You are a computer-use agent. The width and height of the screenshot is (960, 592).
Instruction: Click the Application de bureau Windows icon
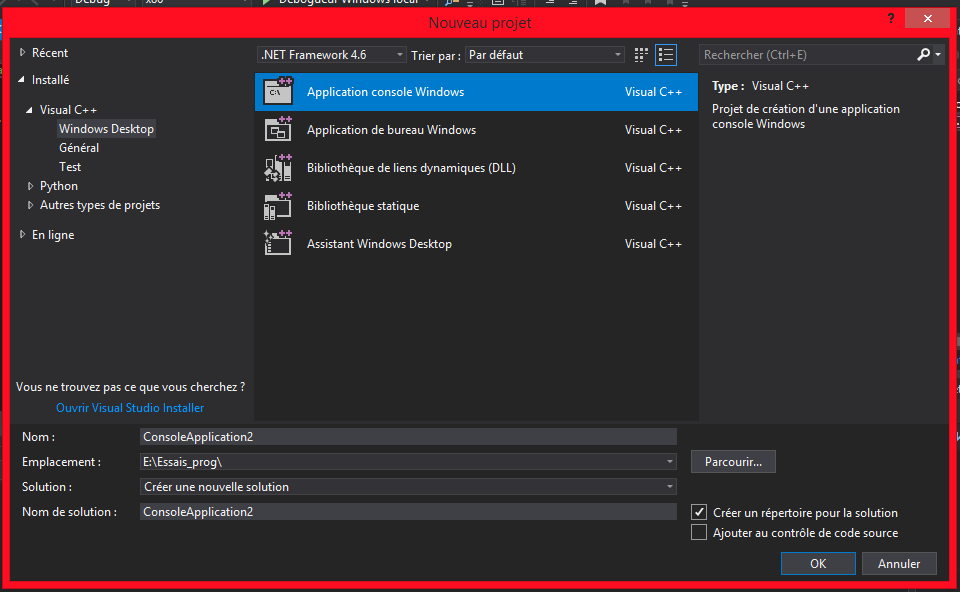[x=278, y=130]
